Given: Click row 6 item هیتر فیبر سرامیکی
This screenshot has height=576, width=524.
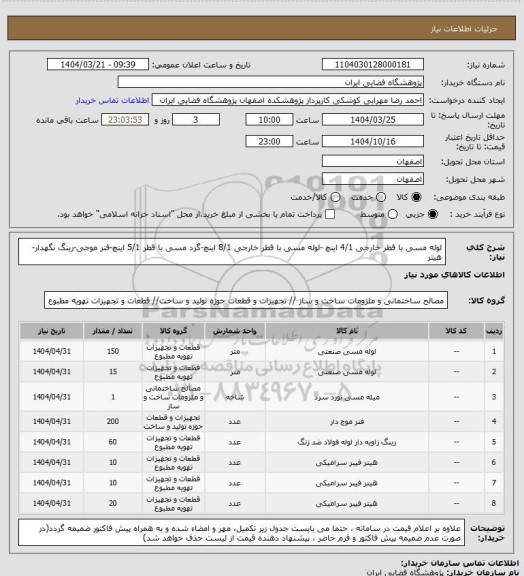Looking at the screenshot, I should point(347,463).
